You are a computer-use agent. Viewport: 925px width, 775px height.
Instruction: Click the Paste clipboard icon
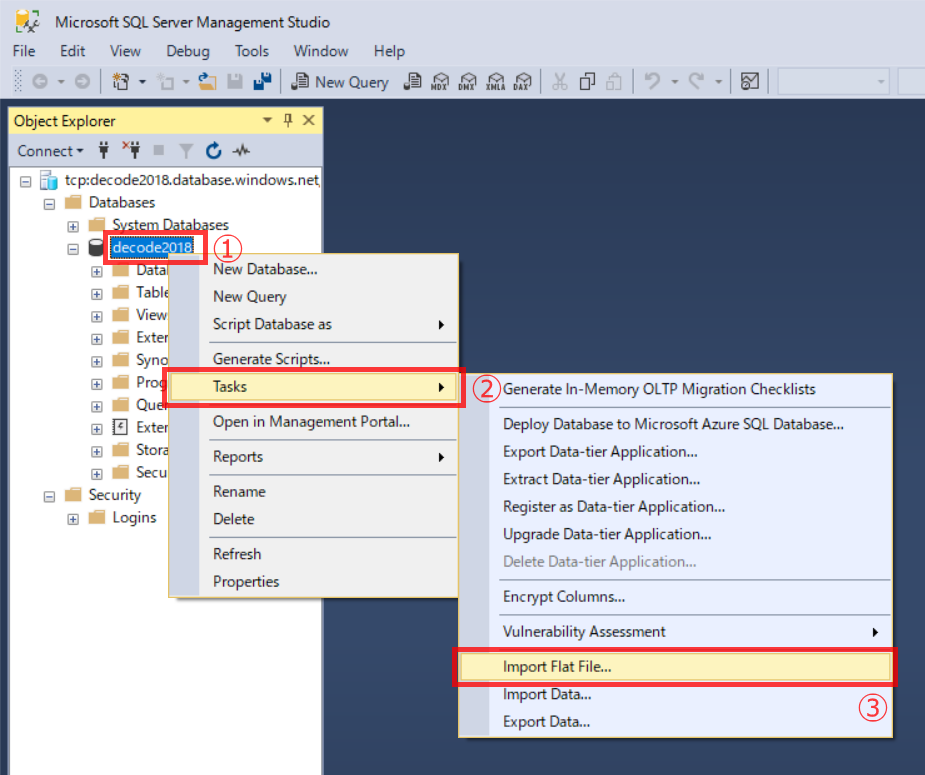(x=614, y=81)
